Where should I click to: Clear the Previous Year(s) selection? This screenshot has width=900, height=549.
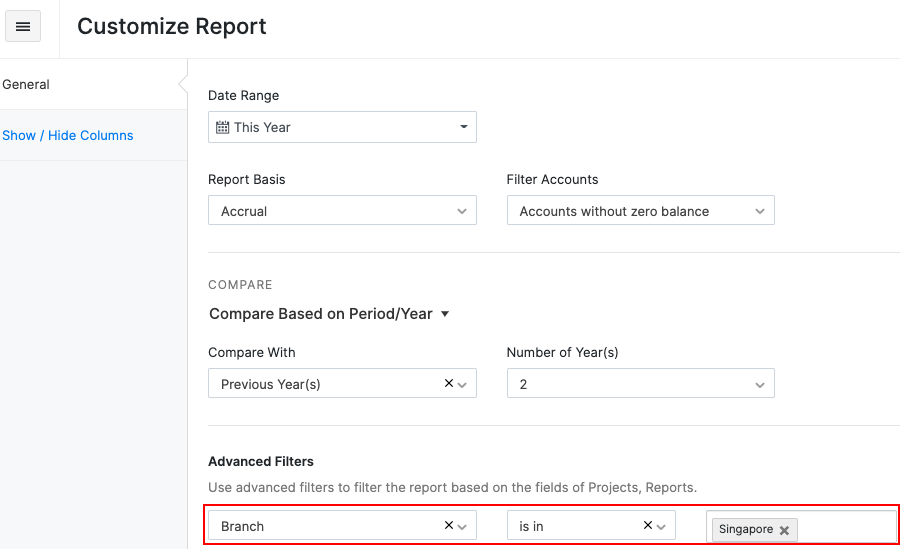click(448, 383)
